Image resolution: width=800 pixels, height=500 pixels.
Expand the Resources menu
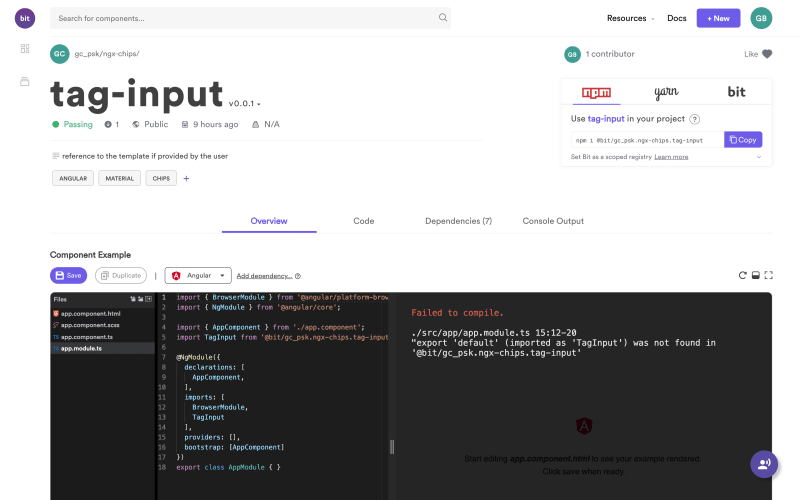pos(630,18)
